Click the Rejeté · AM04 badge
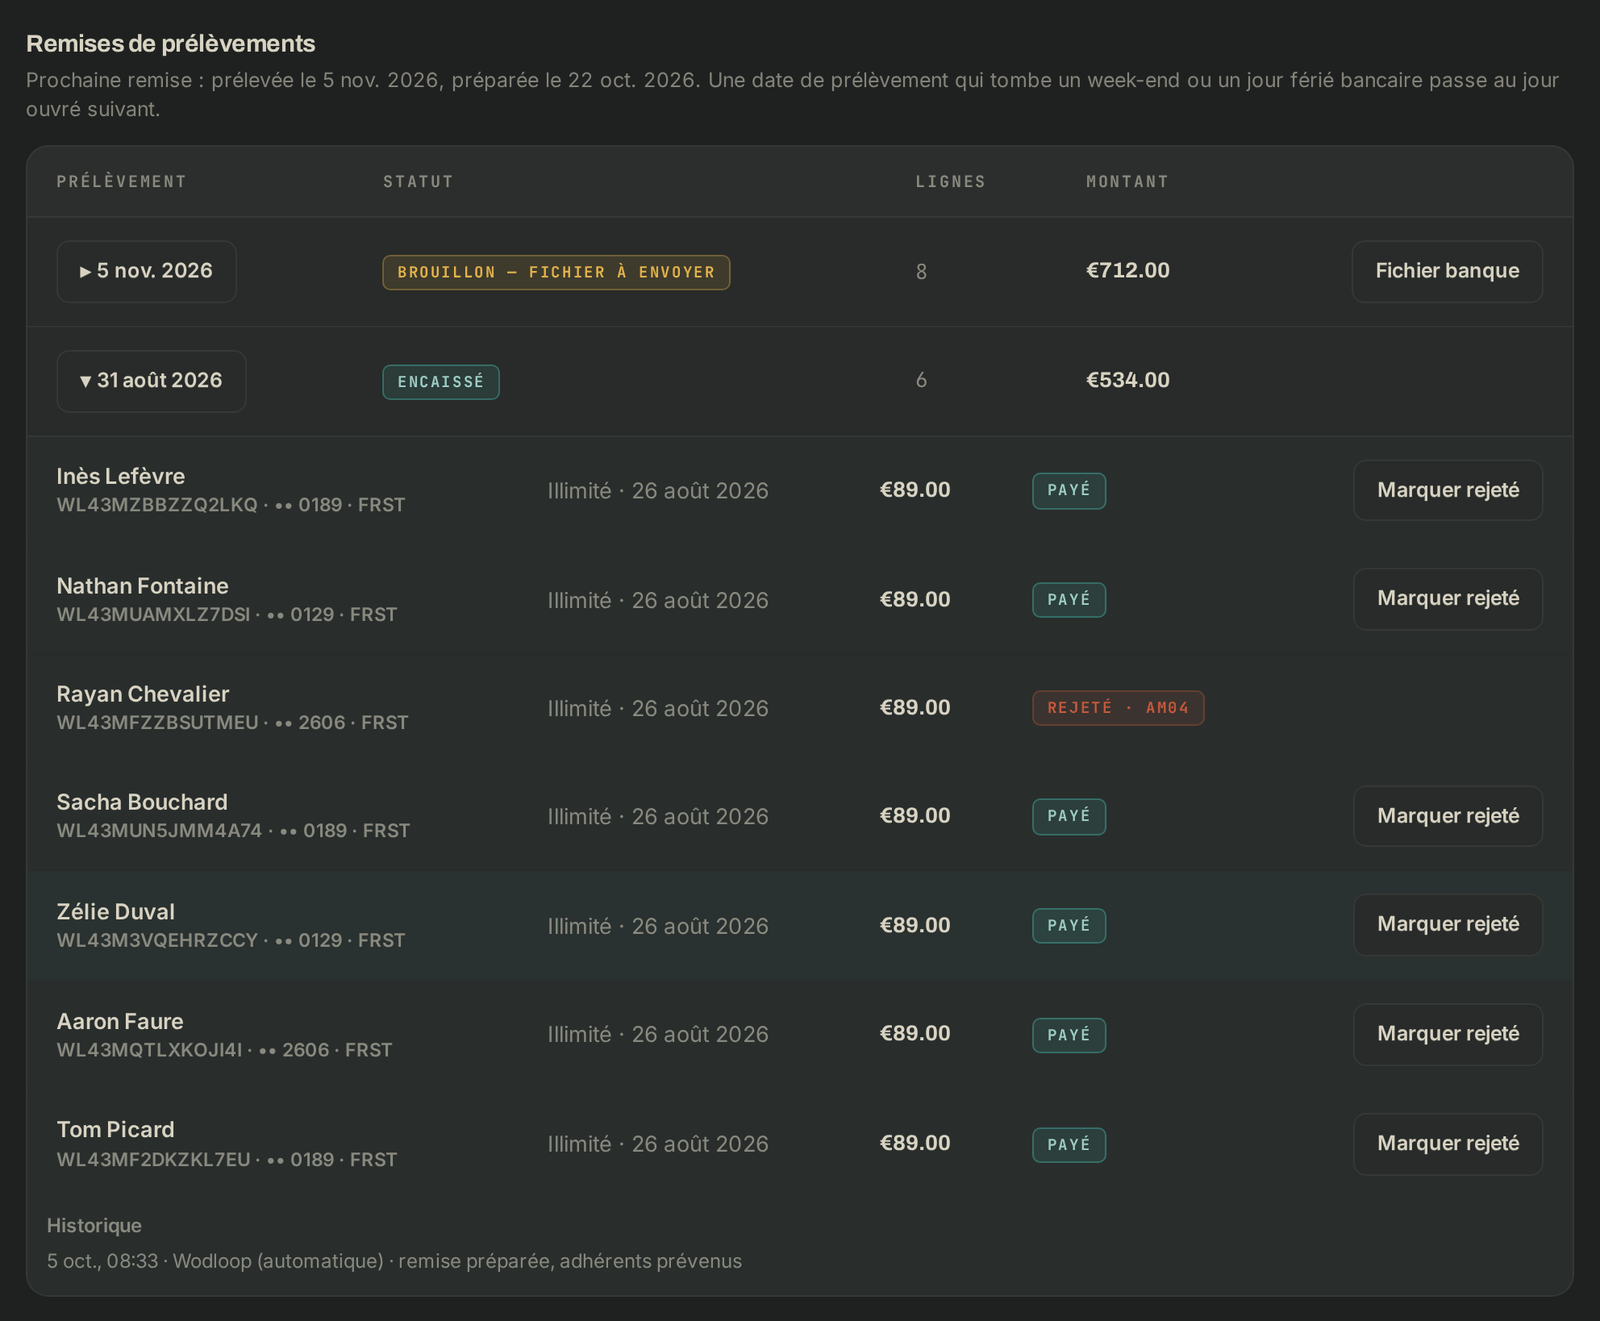 (1118, 708)
